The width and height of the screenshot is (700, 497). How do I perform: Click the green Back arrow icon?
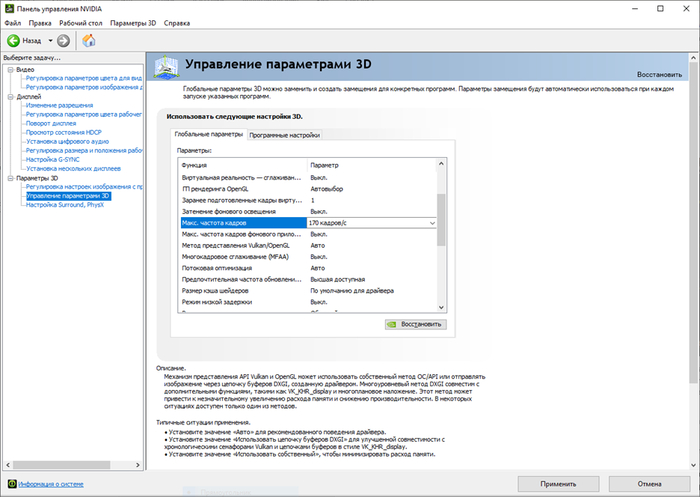(14, 41)
